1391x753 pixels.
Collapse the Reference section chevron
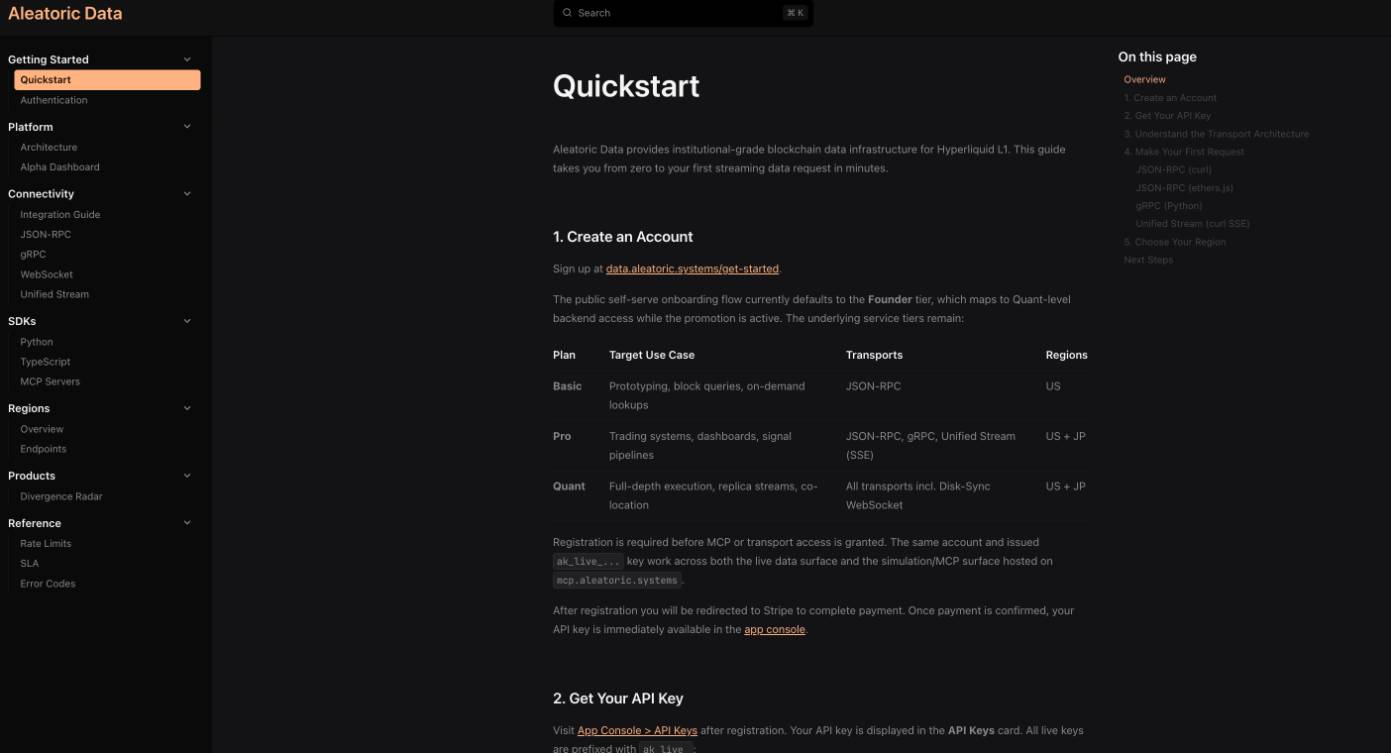(187, 523)
